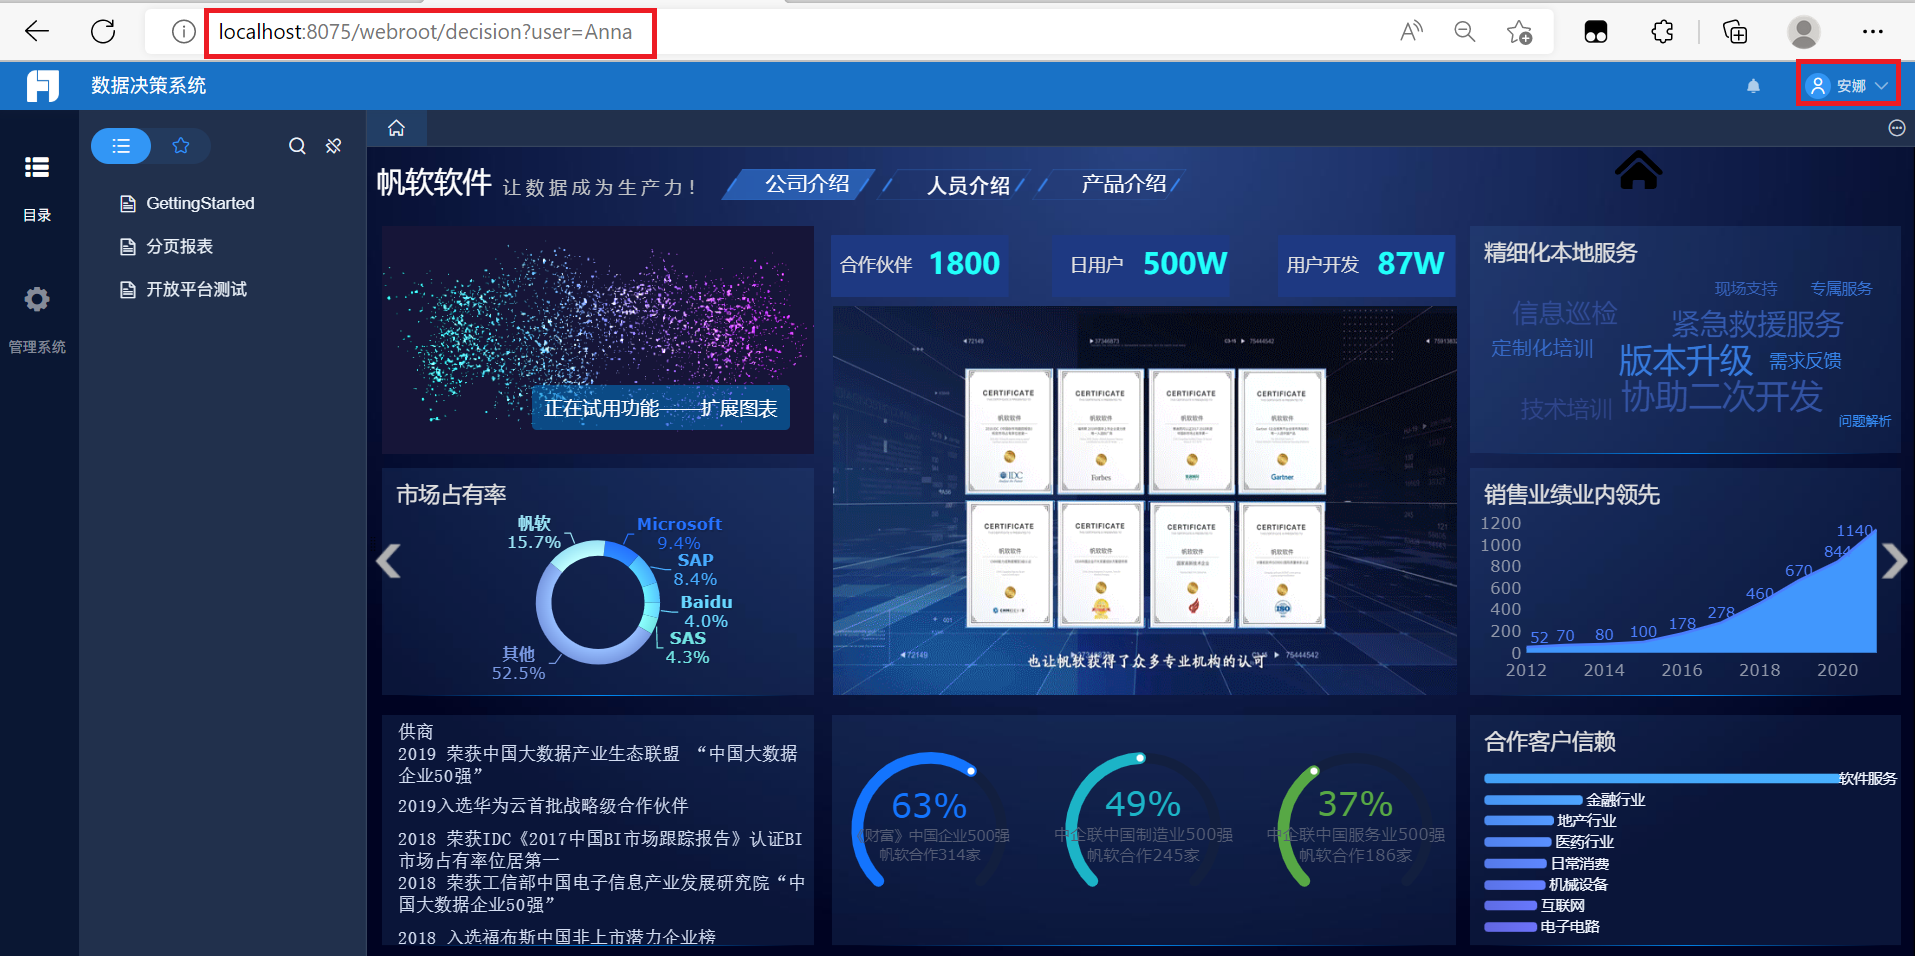The image size is (1915, 956).
Task: Click the SAP 8.4% pie label
Action: click(695, 569)
